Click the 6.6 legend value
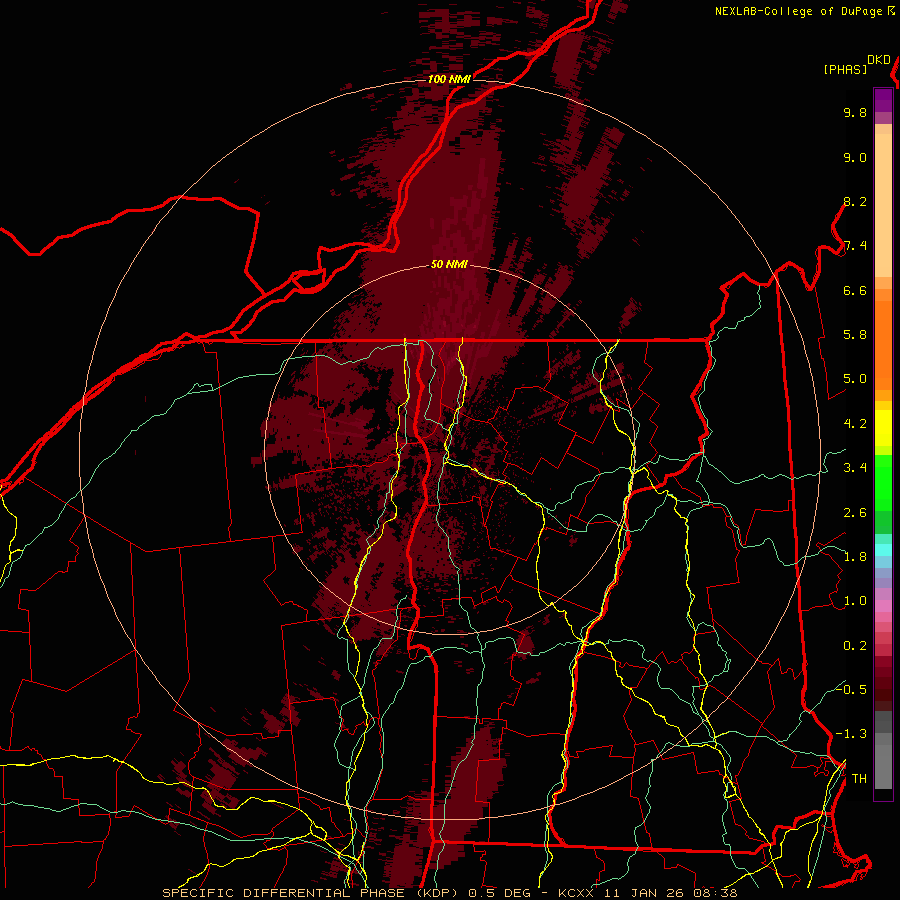 [855, 290]
